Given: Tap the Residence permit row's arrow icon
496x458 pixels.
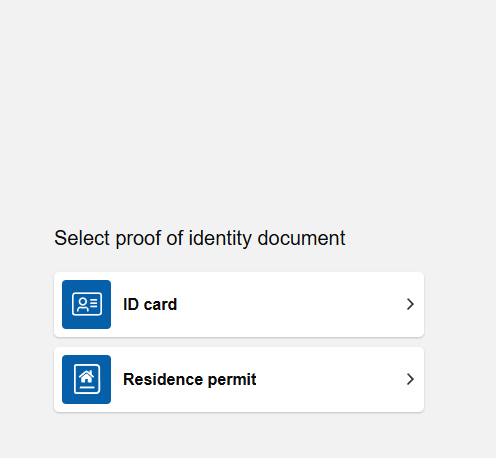Looking at the screenshot, I should tap(410, 379).
